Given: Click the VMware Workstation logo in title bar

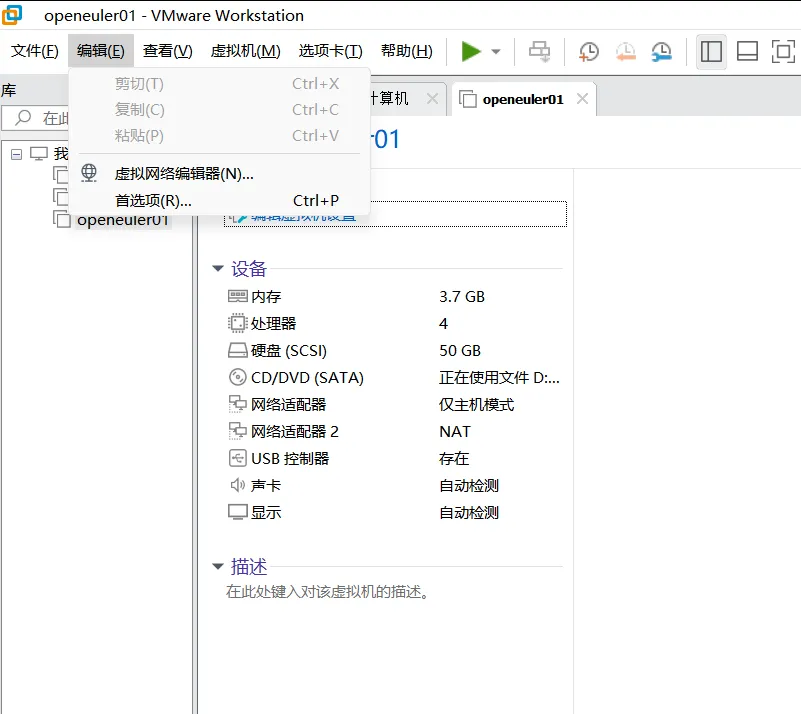Looking at the screenshot, I should (12, 14).
